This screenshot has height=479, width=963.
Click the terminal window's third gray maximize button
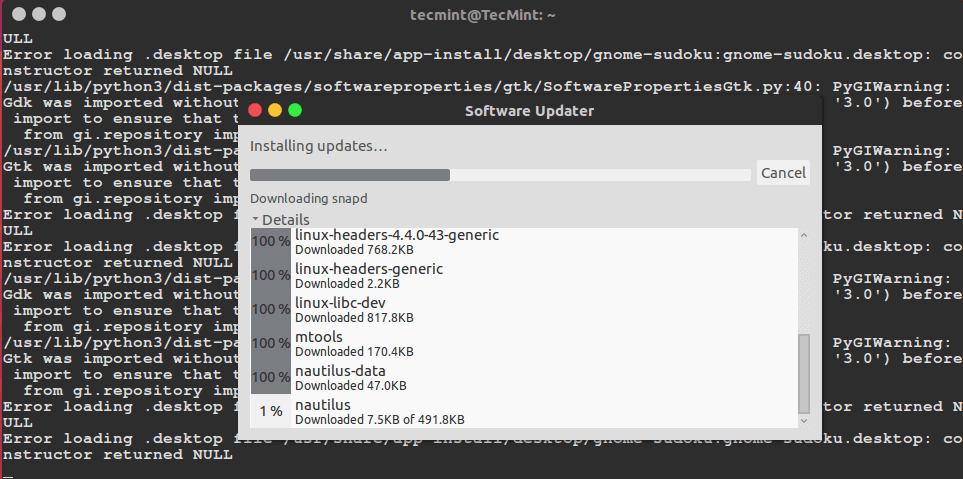pyautogui.click(x=59, y=16)
